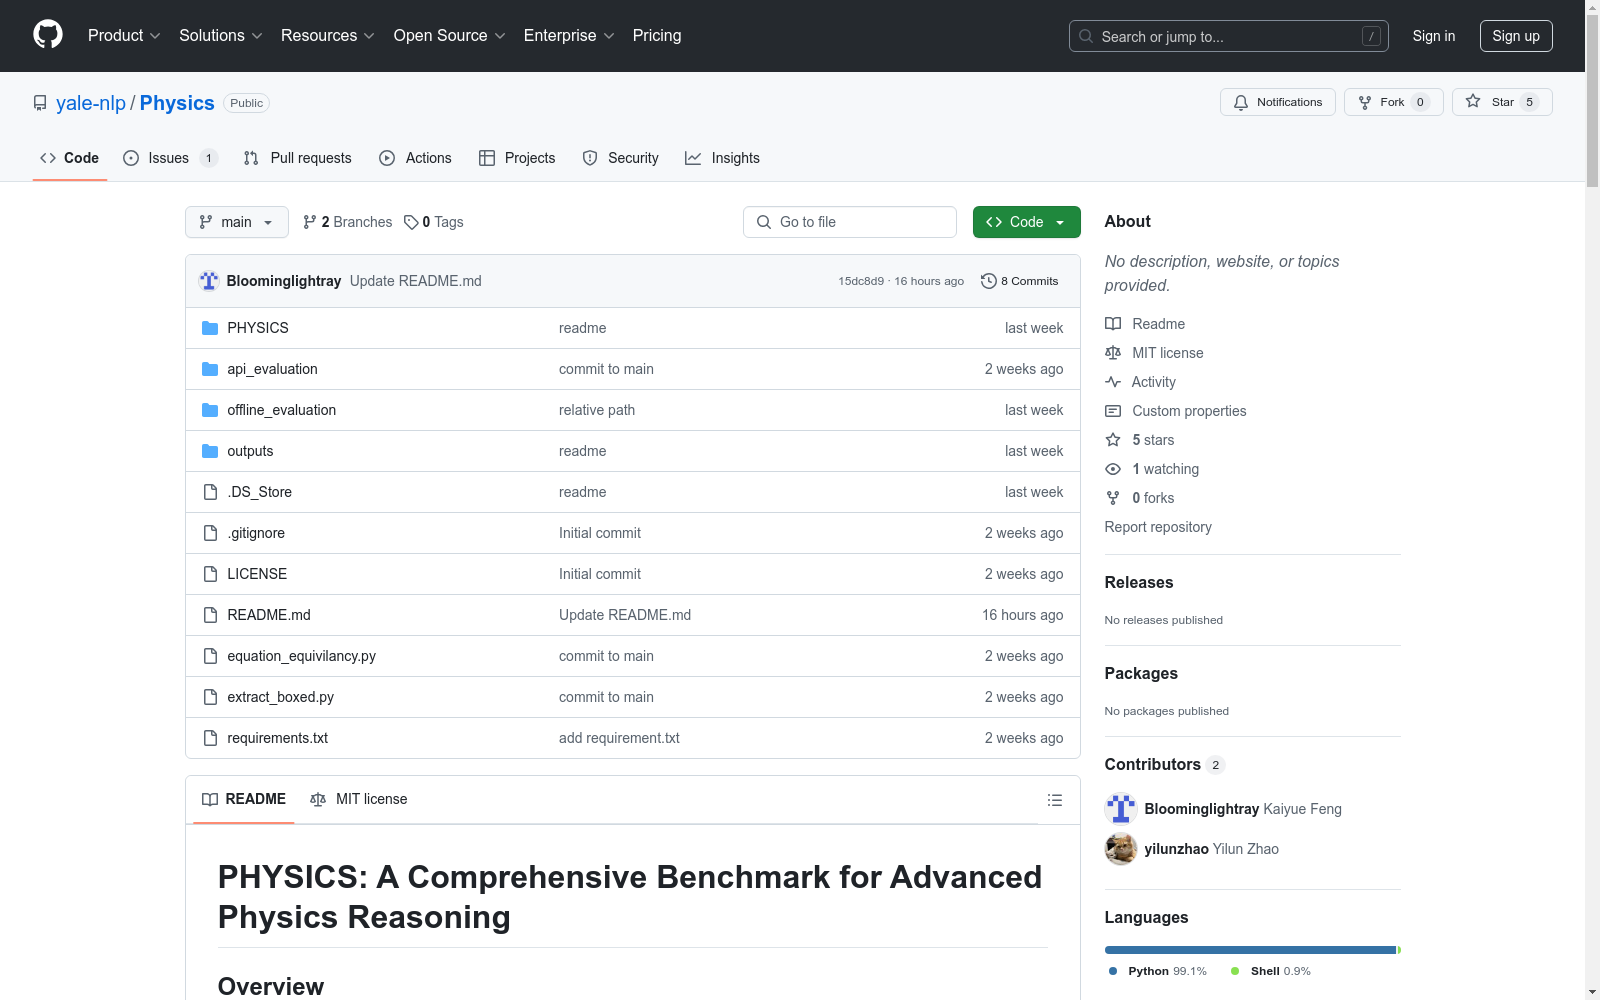Click Bloominglightray avatar in commit header
The image size is (1600, 1000).
click(x=209, y=281)
